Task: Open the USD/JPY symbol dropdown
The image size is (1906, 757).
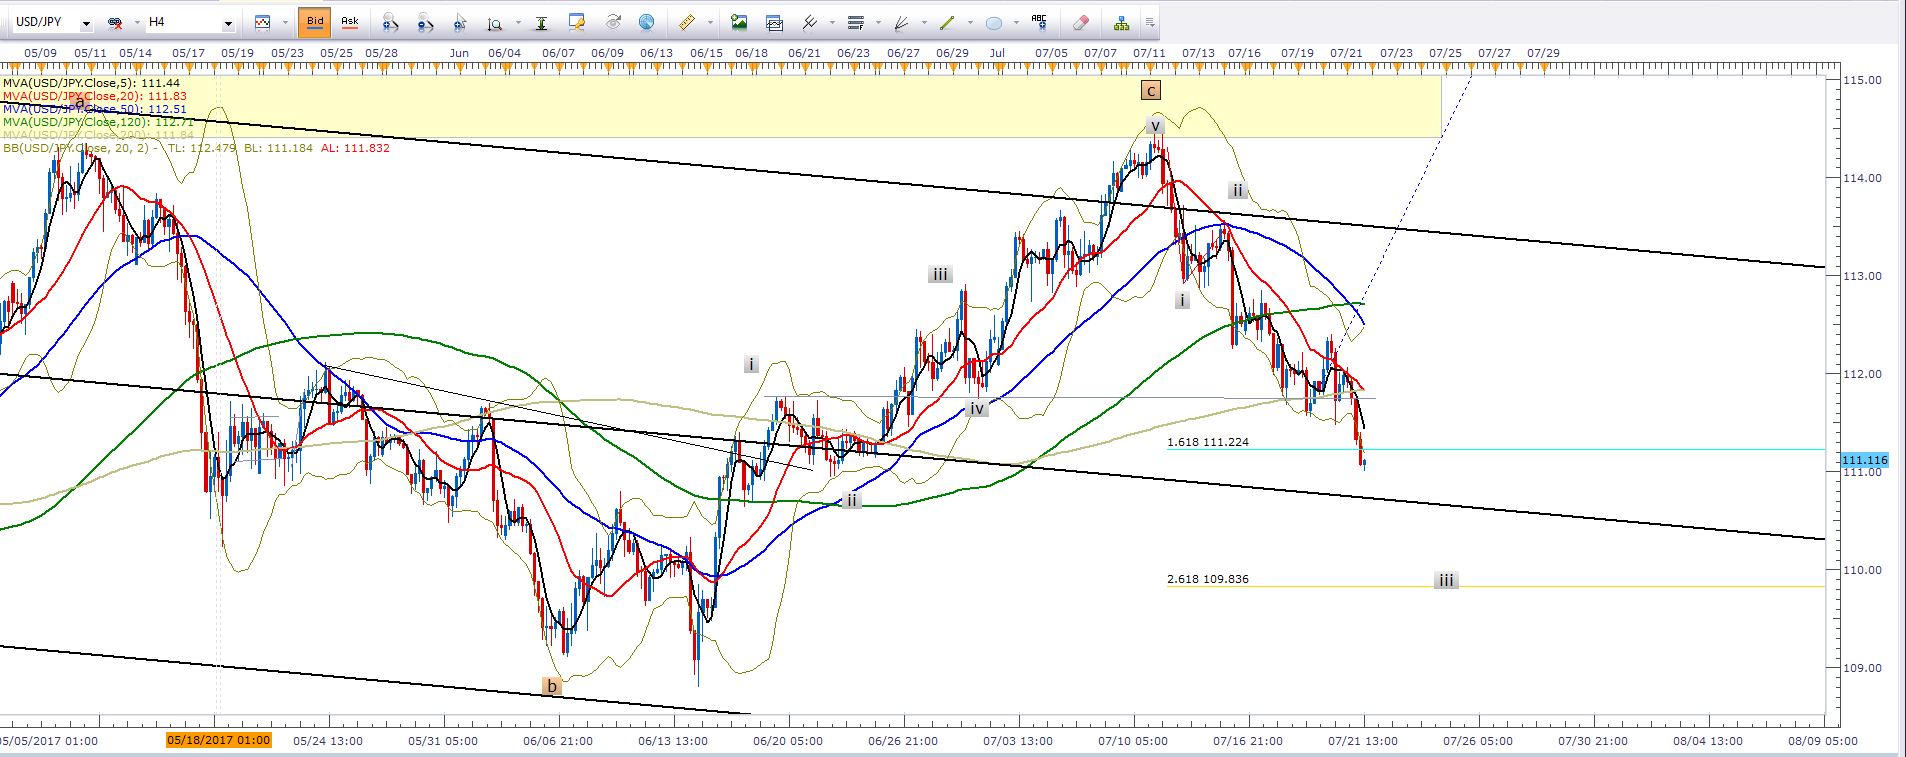Action: (86, 23)
